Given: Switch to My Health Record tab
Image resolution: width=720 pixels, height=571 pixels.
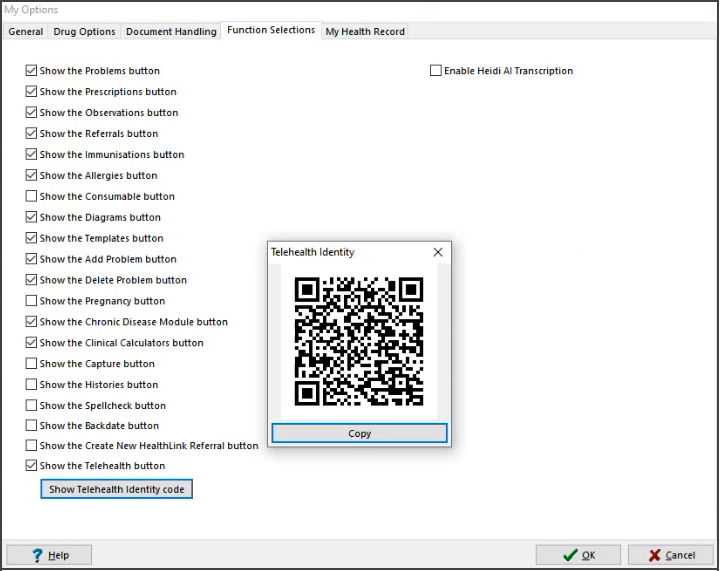Looking at the screenshot, I should click(x=365, y=32).
